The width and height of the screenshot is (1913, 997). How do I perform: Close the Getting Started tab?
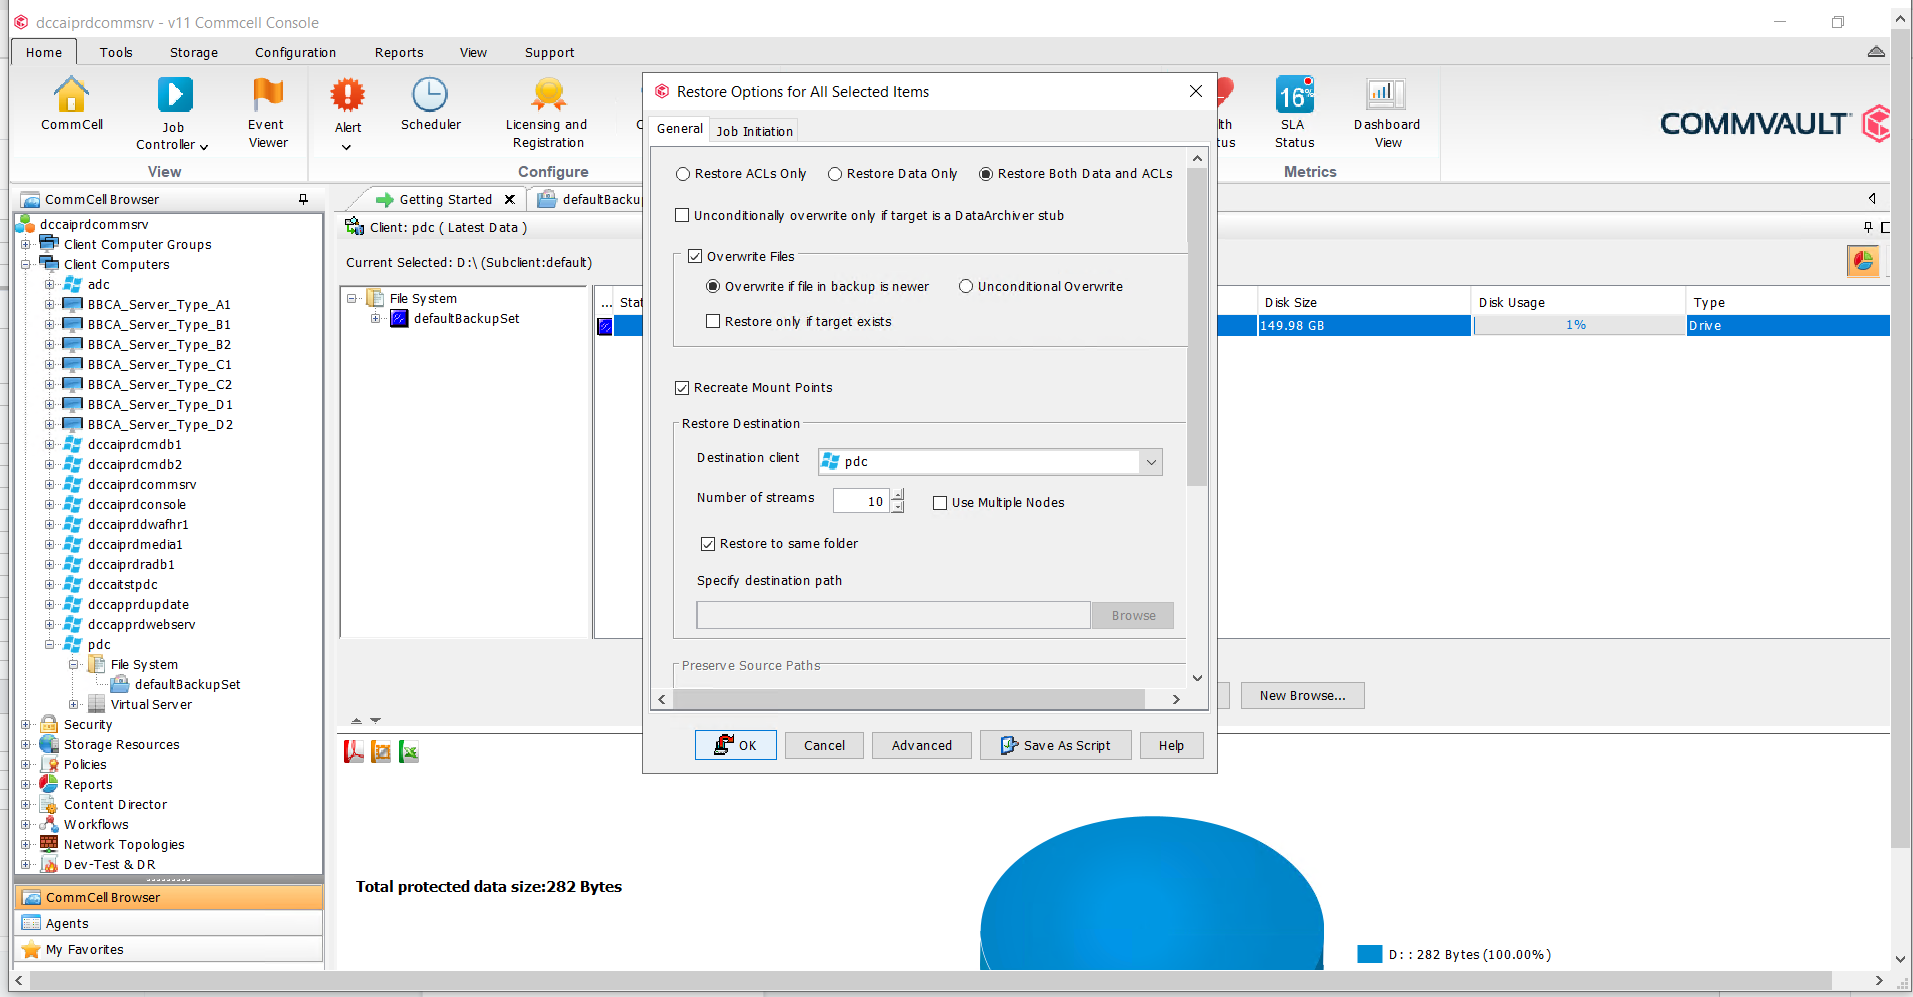[x=509, y=199]
